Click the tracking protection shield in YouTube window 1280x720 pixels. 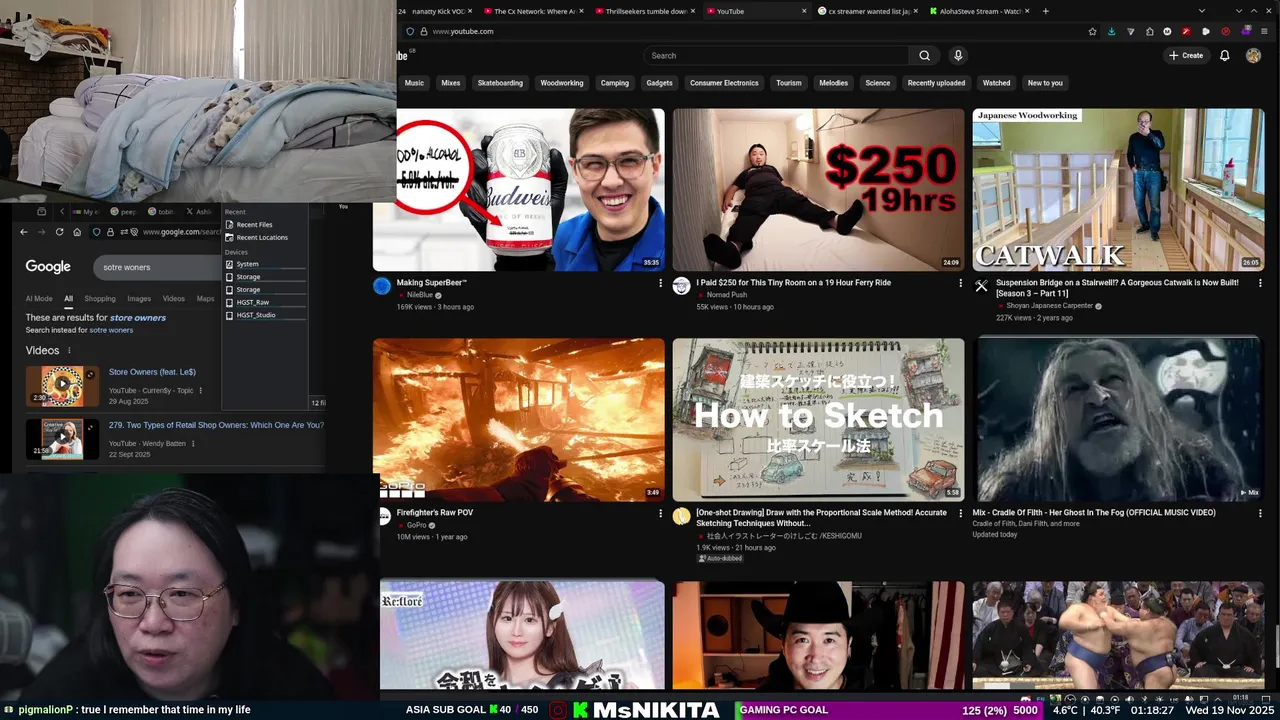click(408, 31)
